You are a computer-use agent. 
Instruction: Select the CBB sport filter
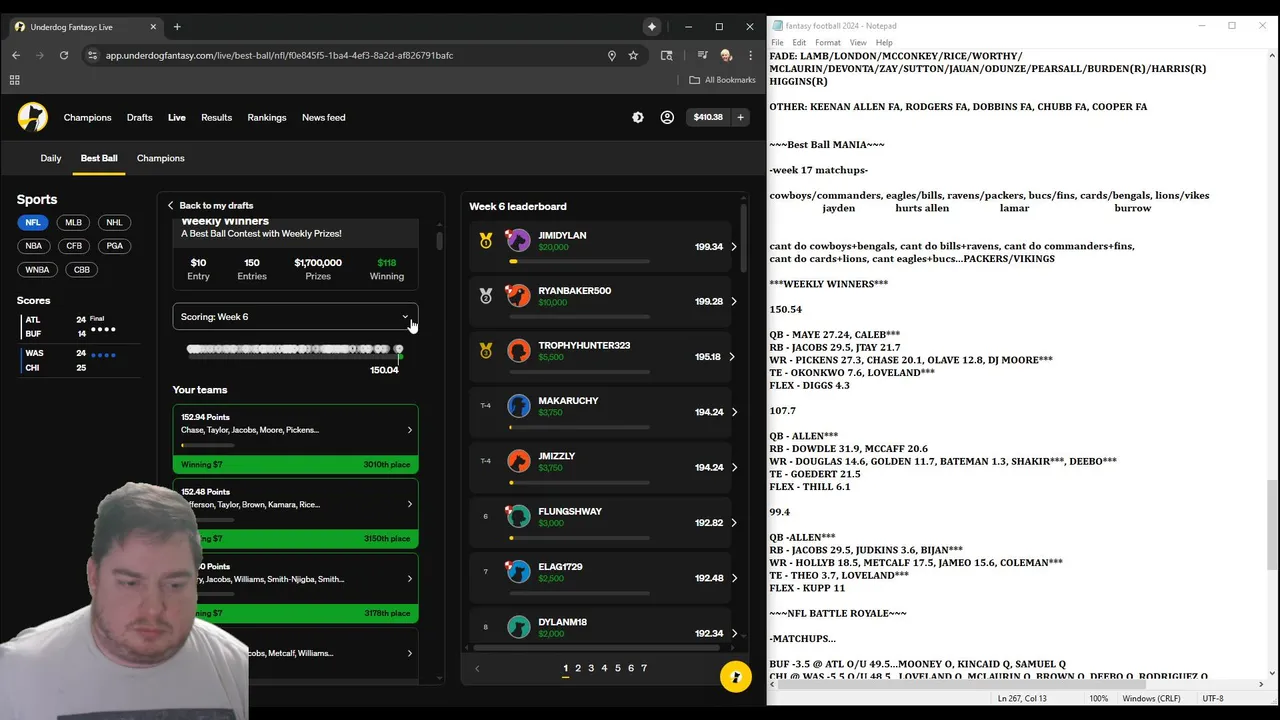(82, 269)
